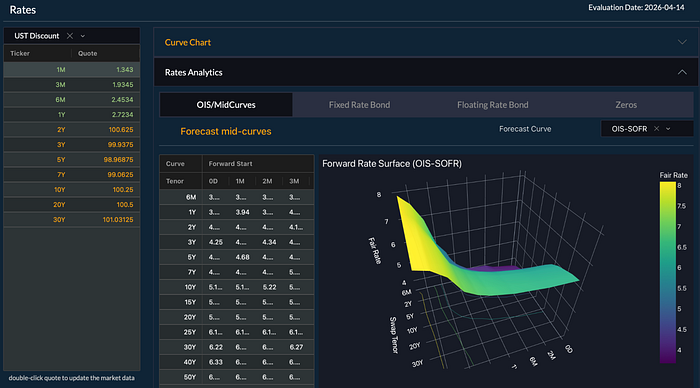Click the Evaluation Date text
The width and height of the screenshot is (700, 388).
coord(636,8)
